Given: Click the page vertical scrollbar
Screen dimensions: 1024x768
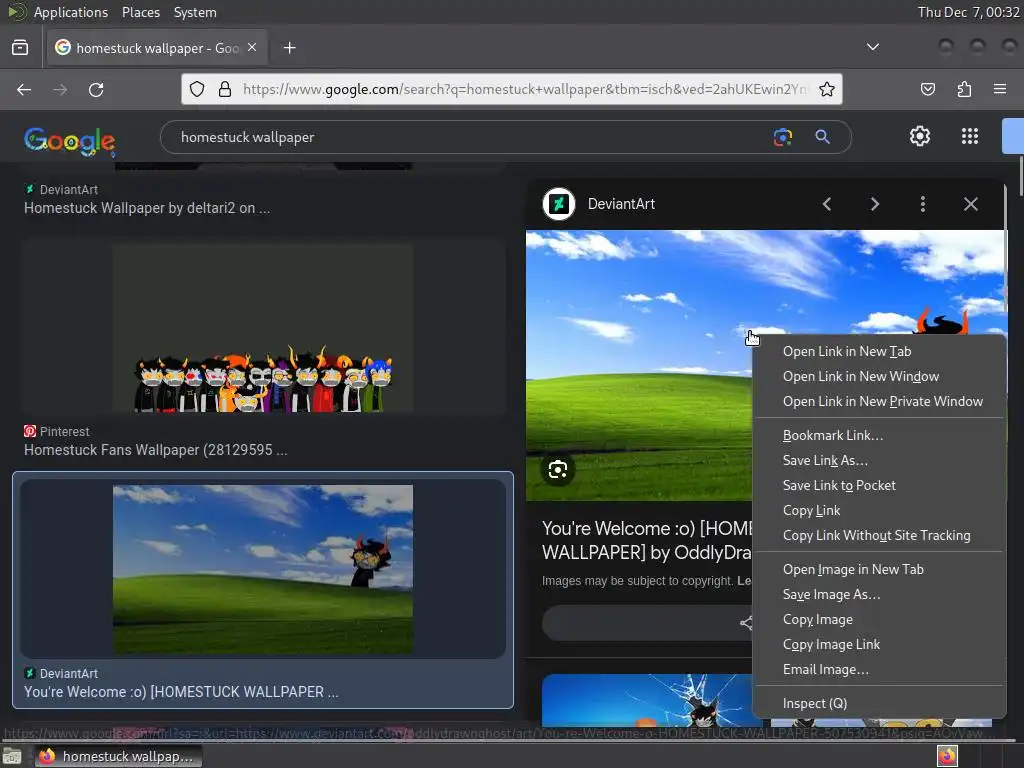Looking at the screenshot, I should coord(1019,174).
